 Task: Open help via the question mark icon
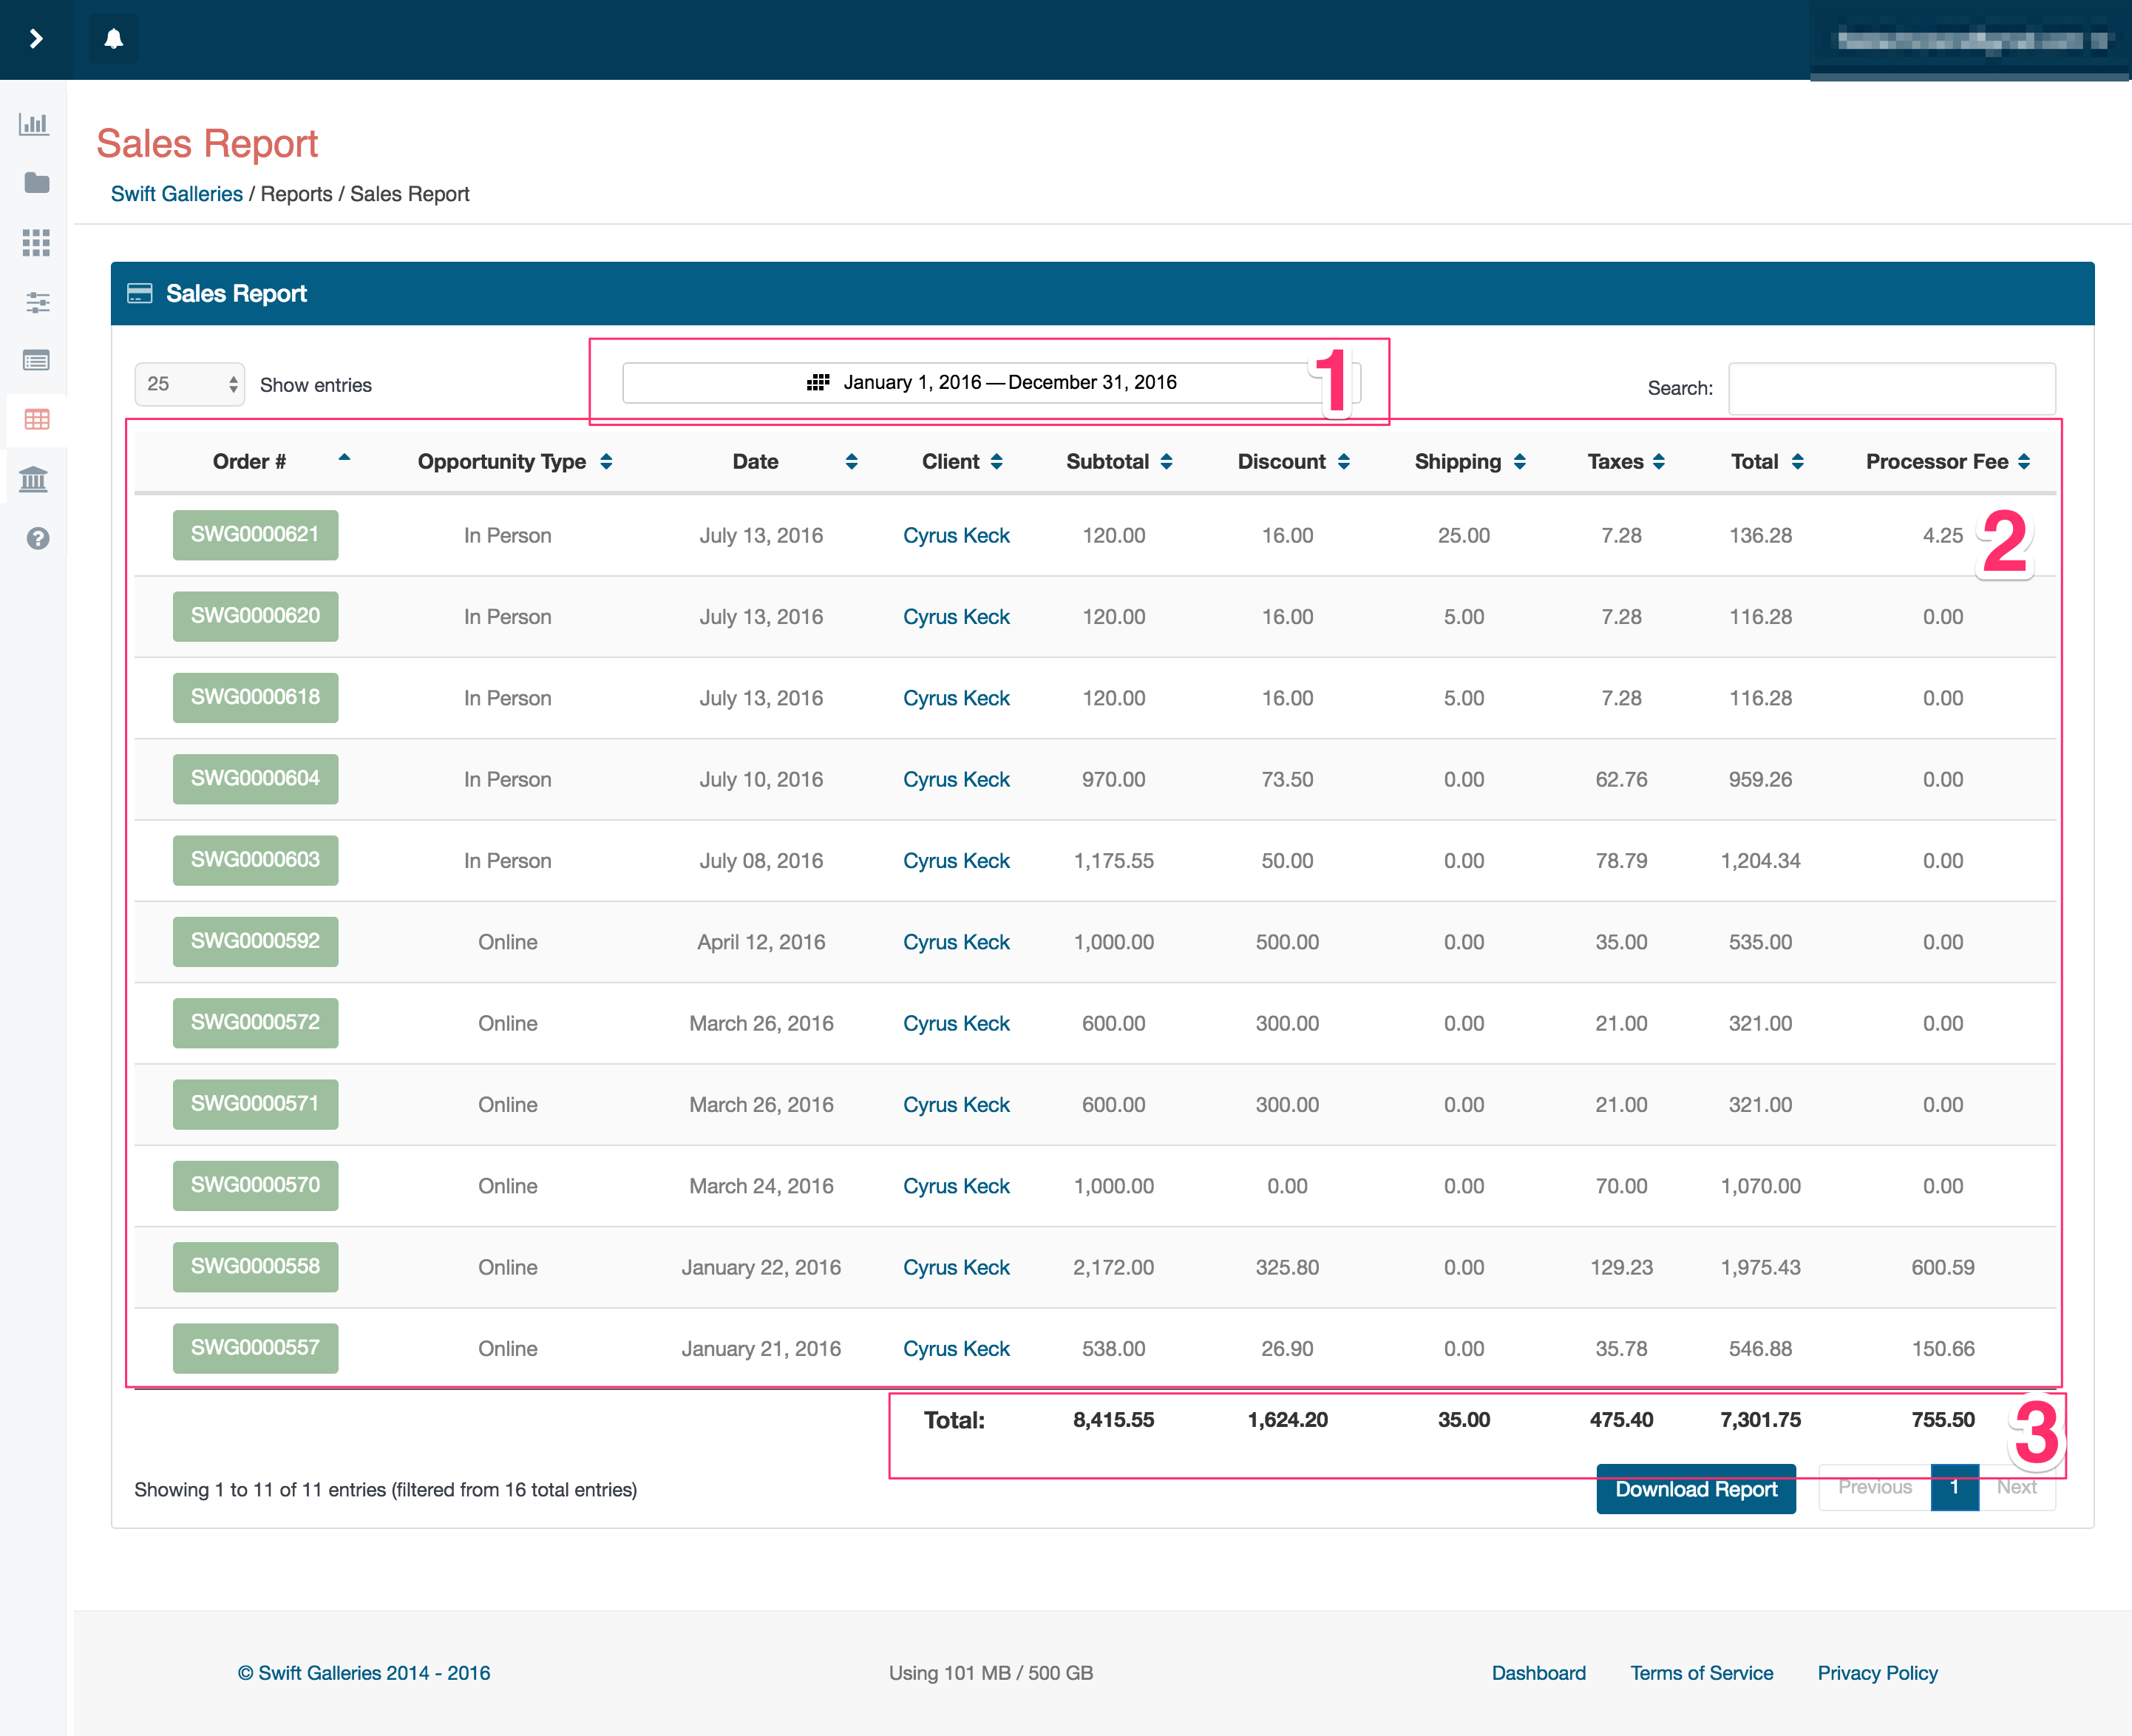(37, 538)
